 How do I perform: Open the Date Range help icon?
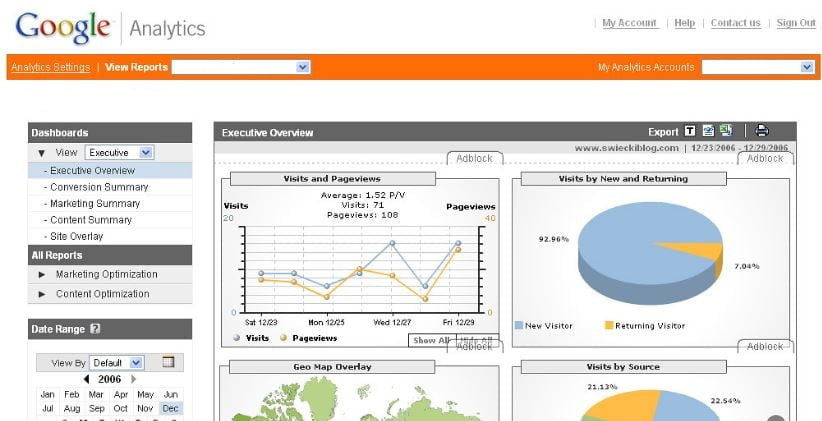(95, 329)
